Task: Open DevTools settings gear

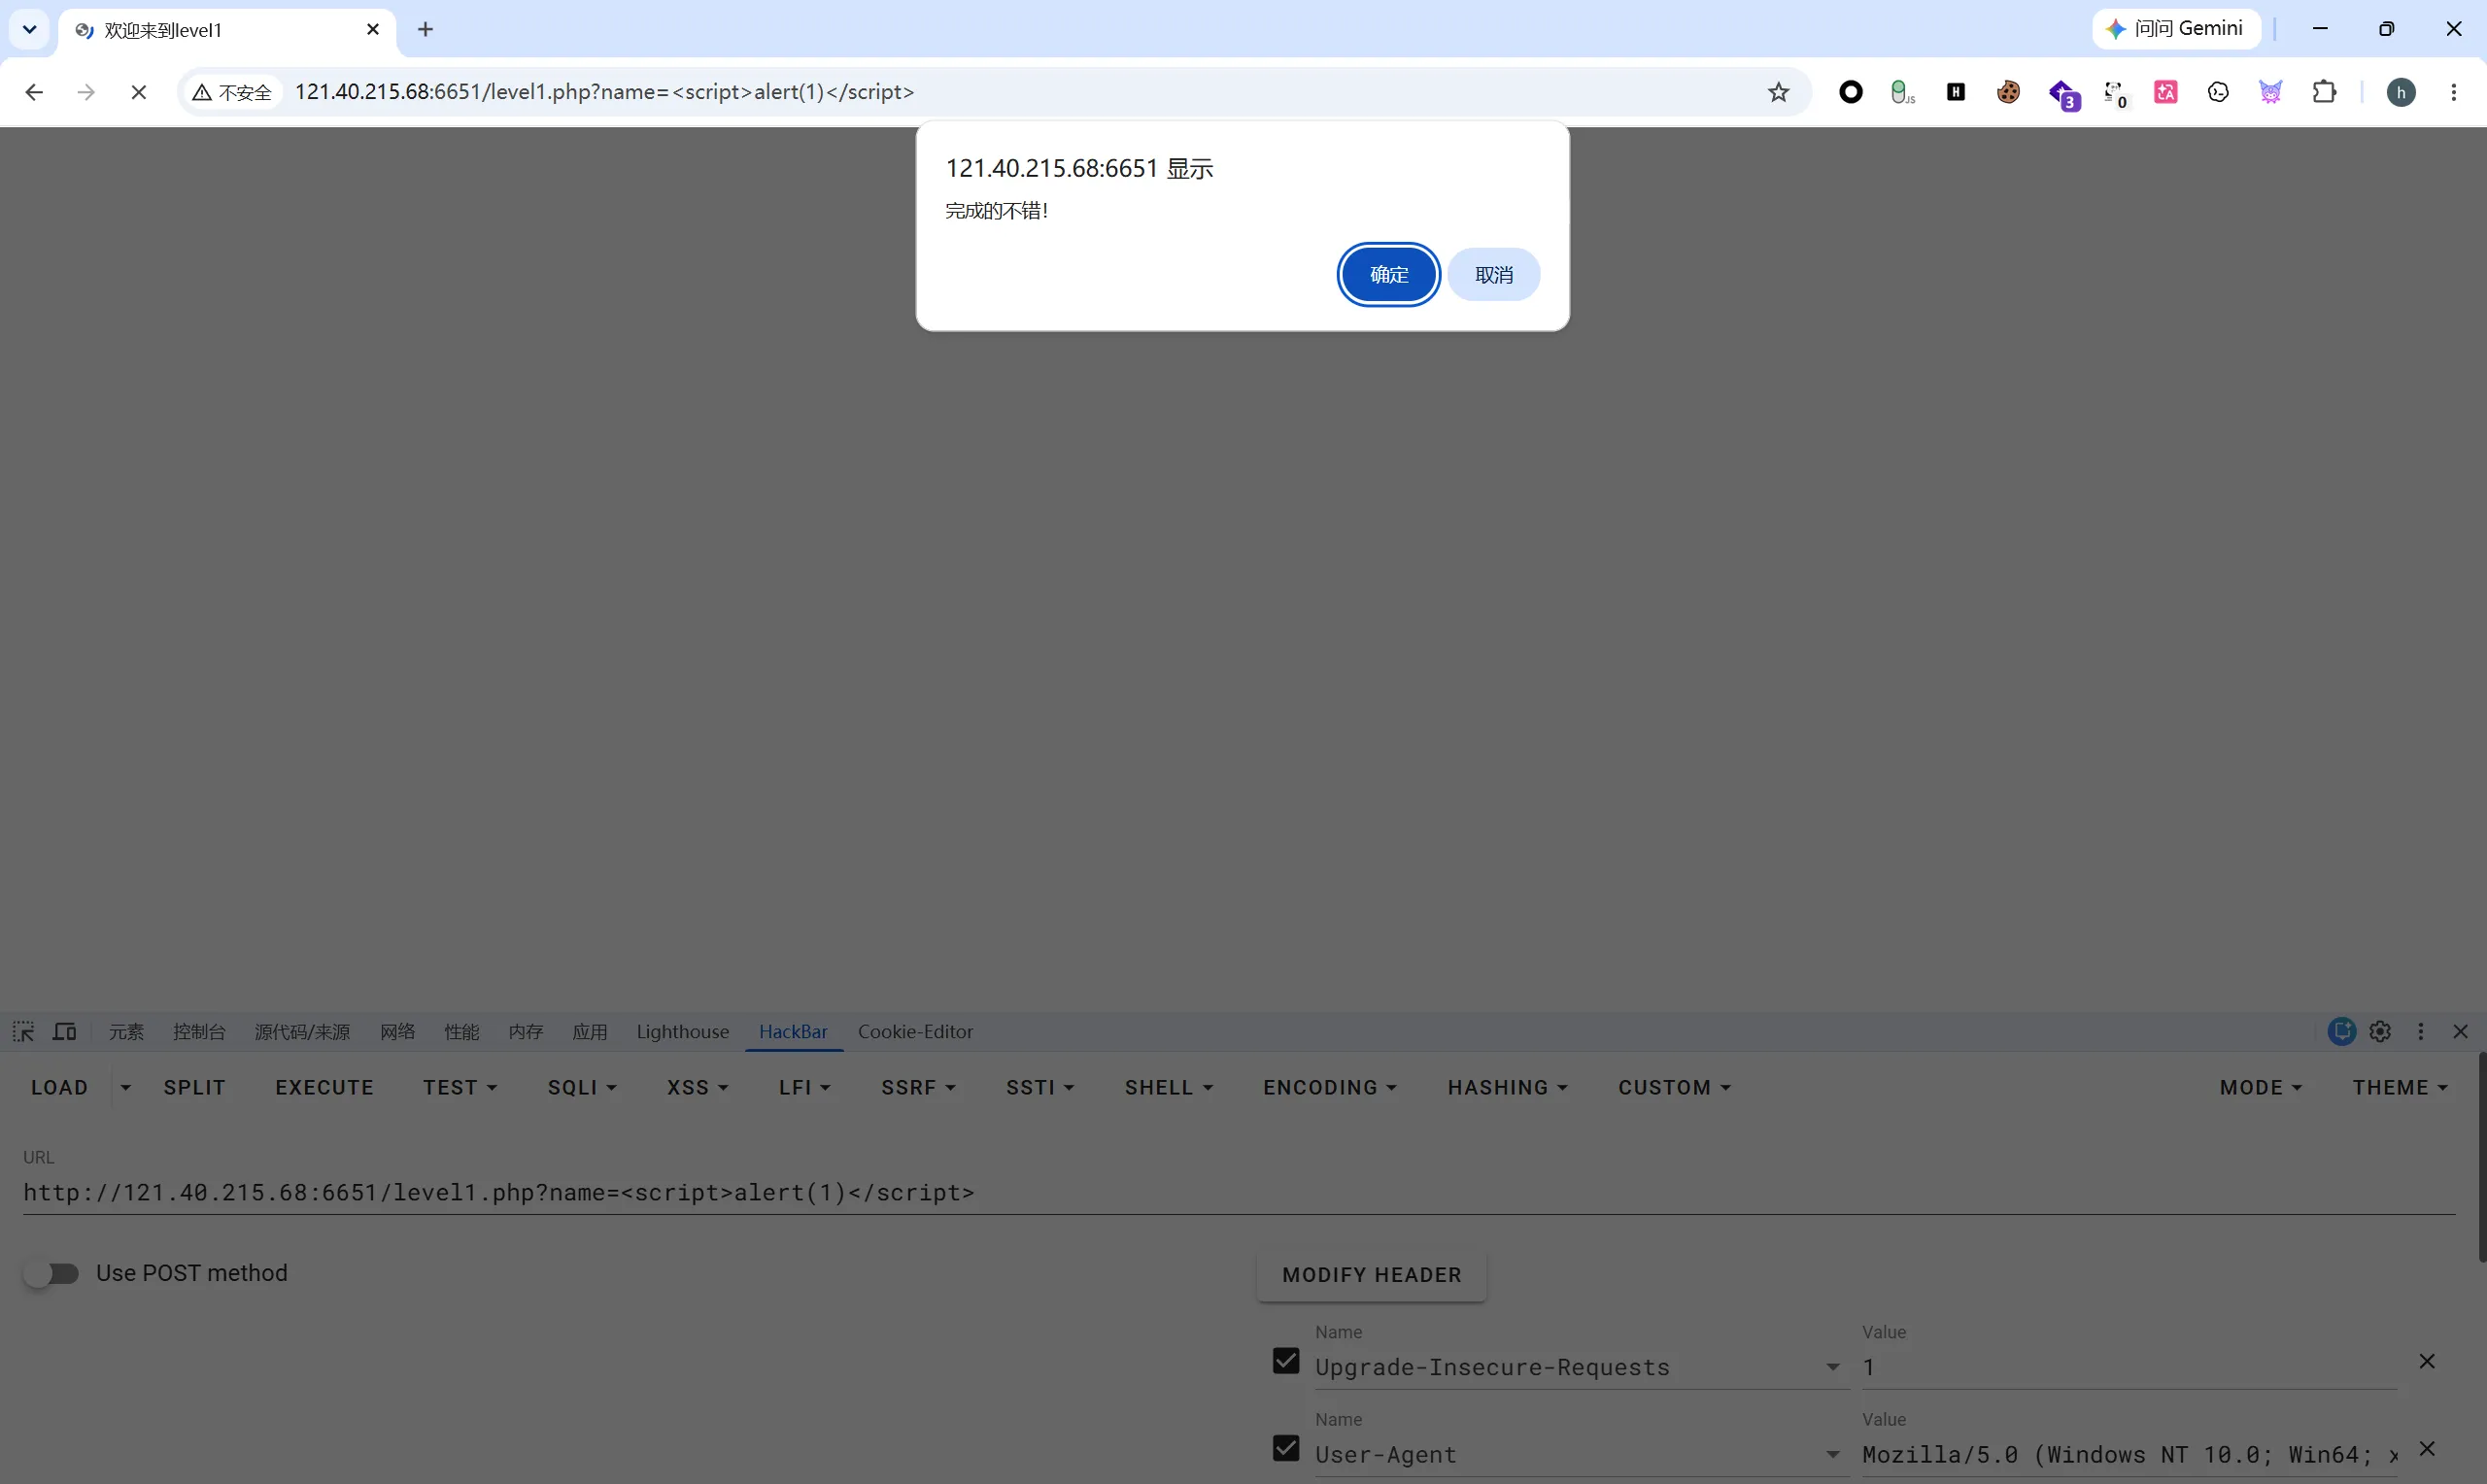Action: coord(2380,1031)
